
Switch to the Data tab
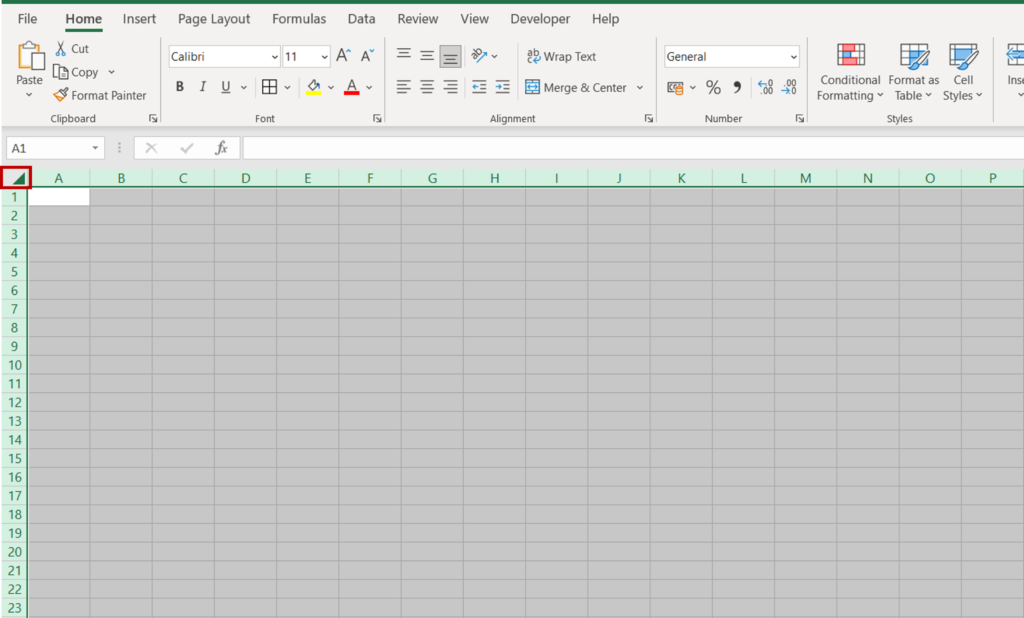361,19
